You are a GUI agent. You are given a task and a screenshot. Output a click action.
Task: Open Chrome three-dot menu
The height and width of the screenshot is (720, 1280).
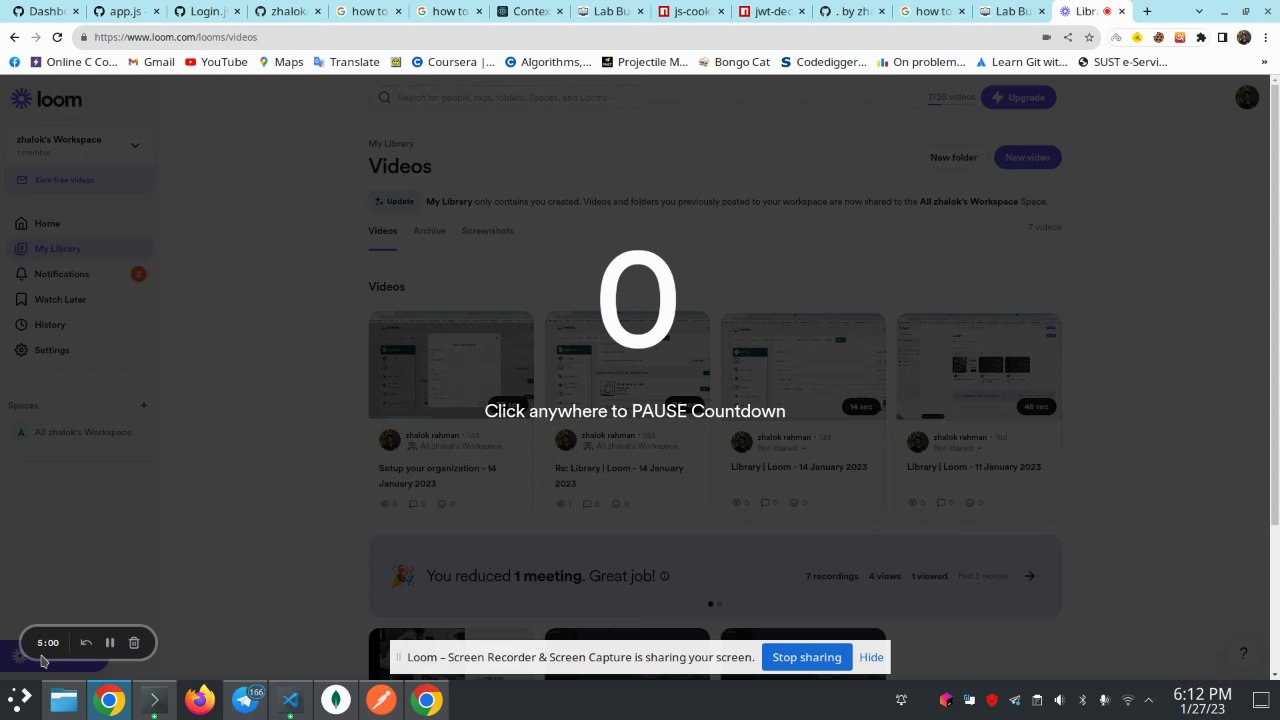click(1265, 37)
